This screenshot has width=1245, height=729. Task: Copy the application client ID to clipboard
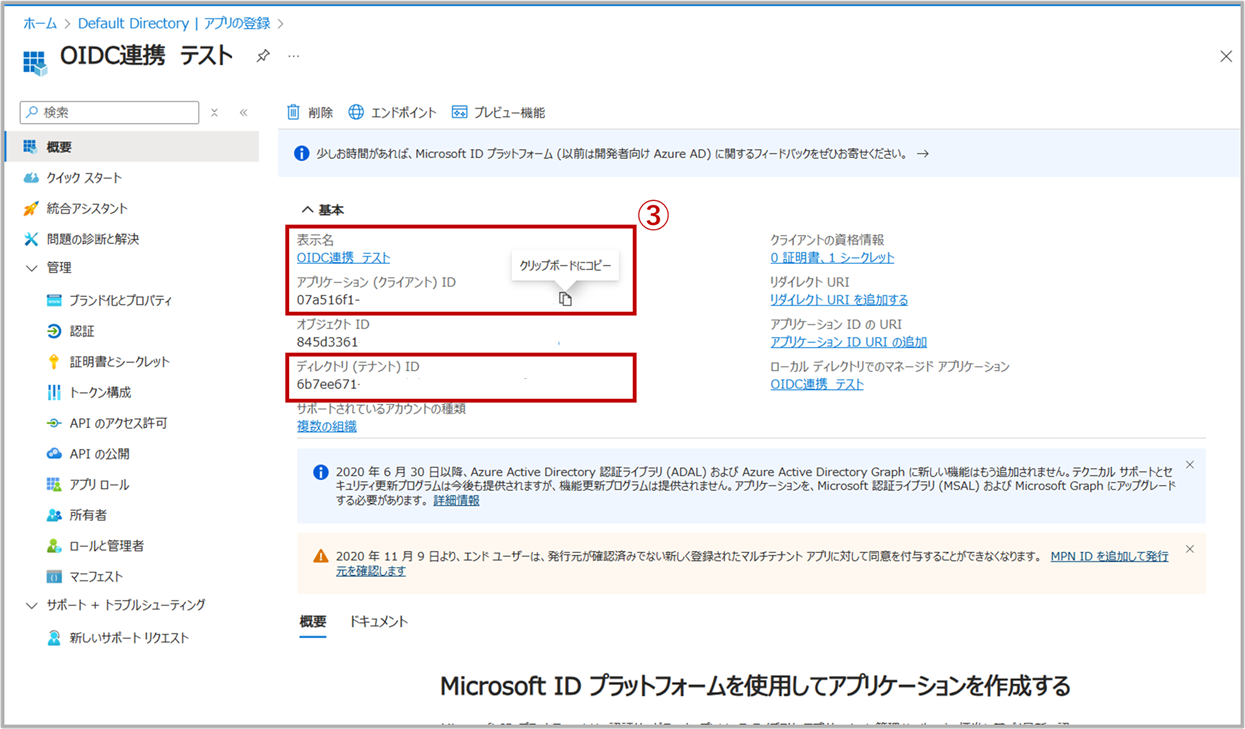point(565,299)
